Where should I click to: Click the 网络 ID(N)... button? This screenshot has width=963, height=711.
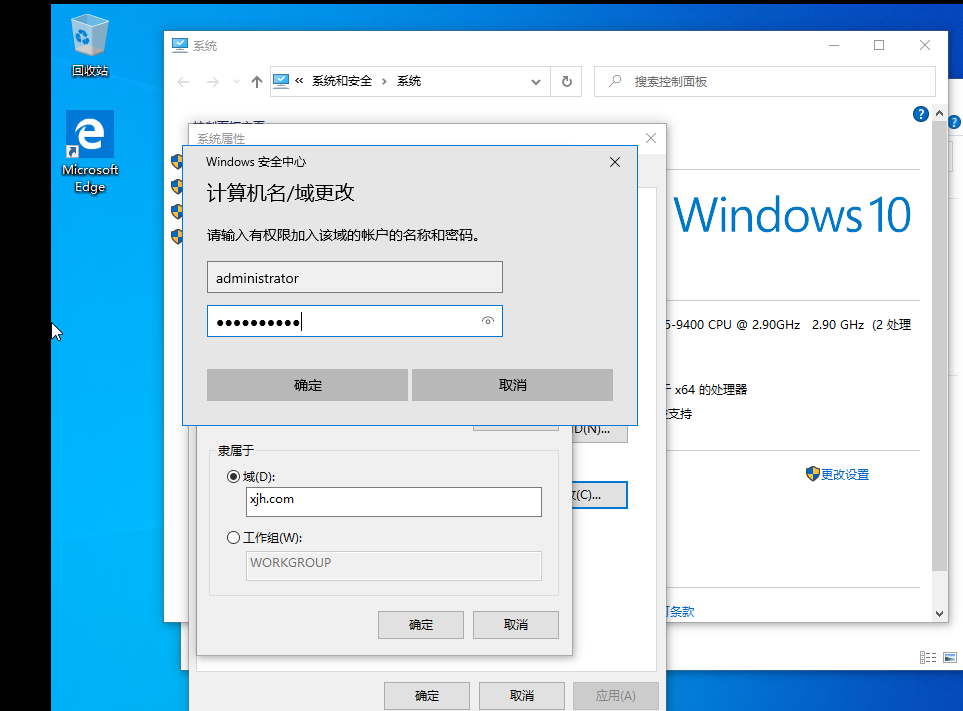[x=599, y=431]
